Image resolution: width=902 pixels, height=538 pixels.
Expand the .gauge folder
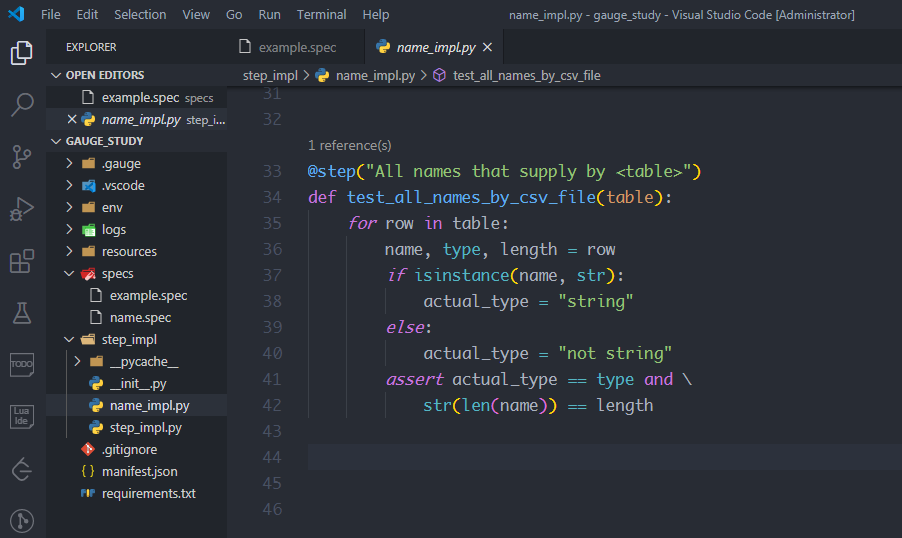point(69,163)
